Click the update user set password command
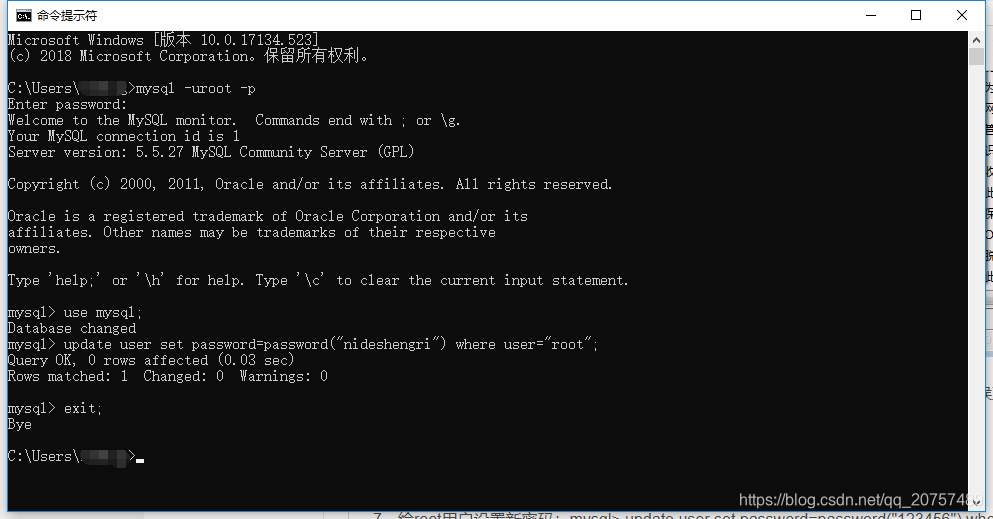The image size is (993, 519). (331, 345)
